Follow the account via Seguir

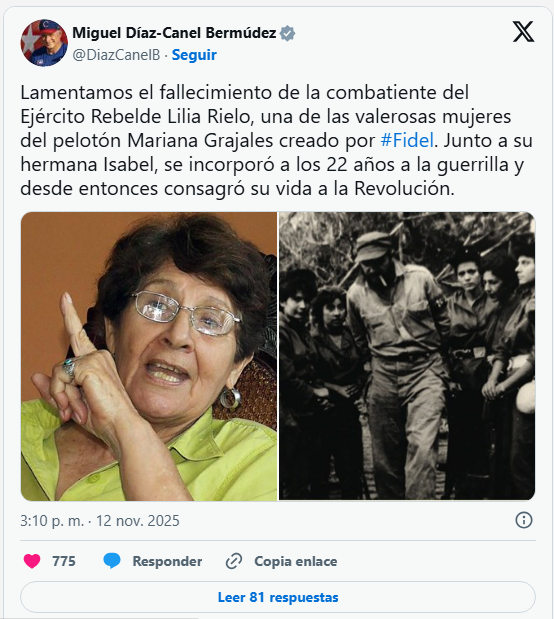coord(194,55)
